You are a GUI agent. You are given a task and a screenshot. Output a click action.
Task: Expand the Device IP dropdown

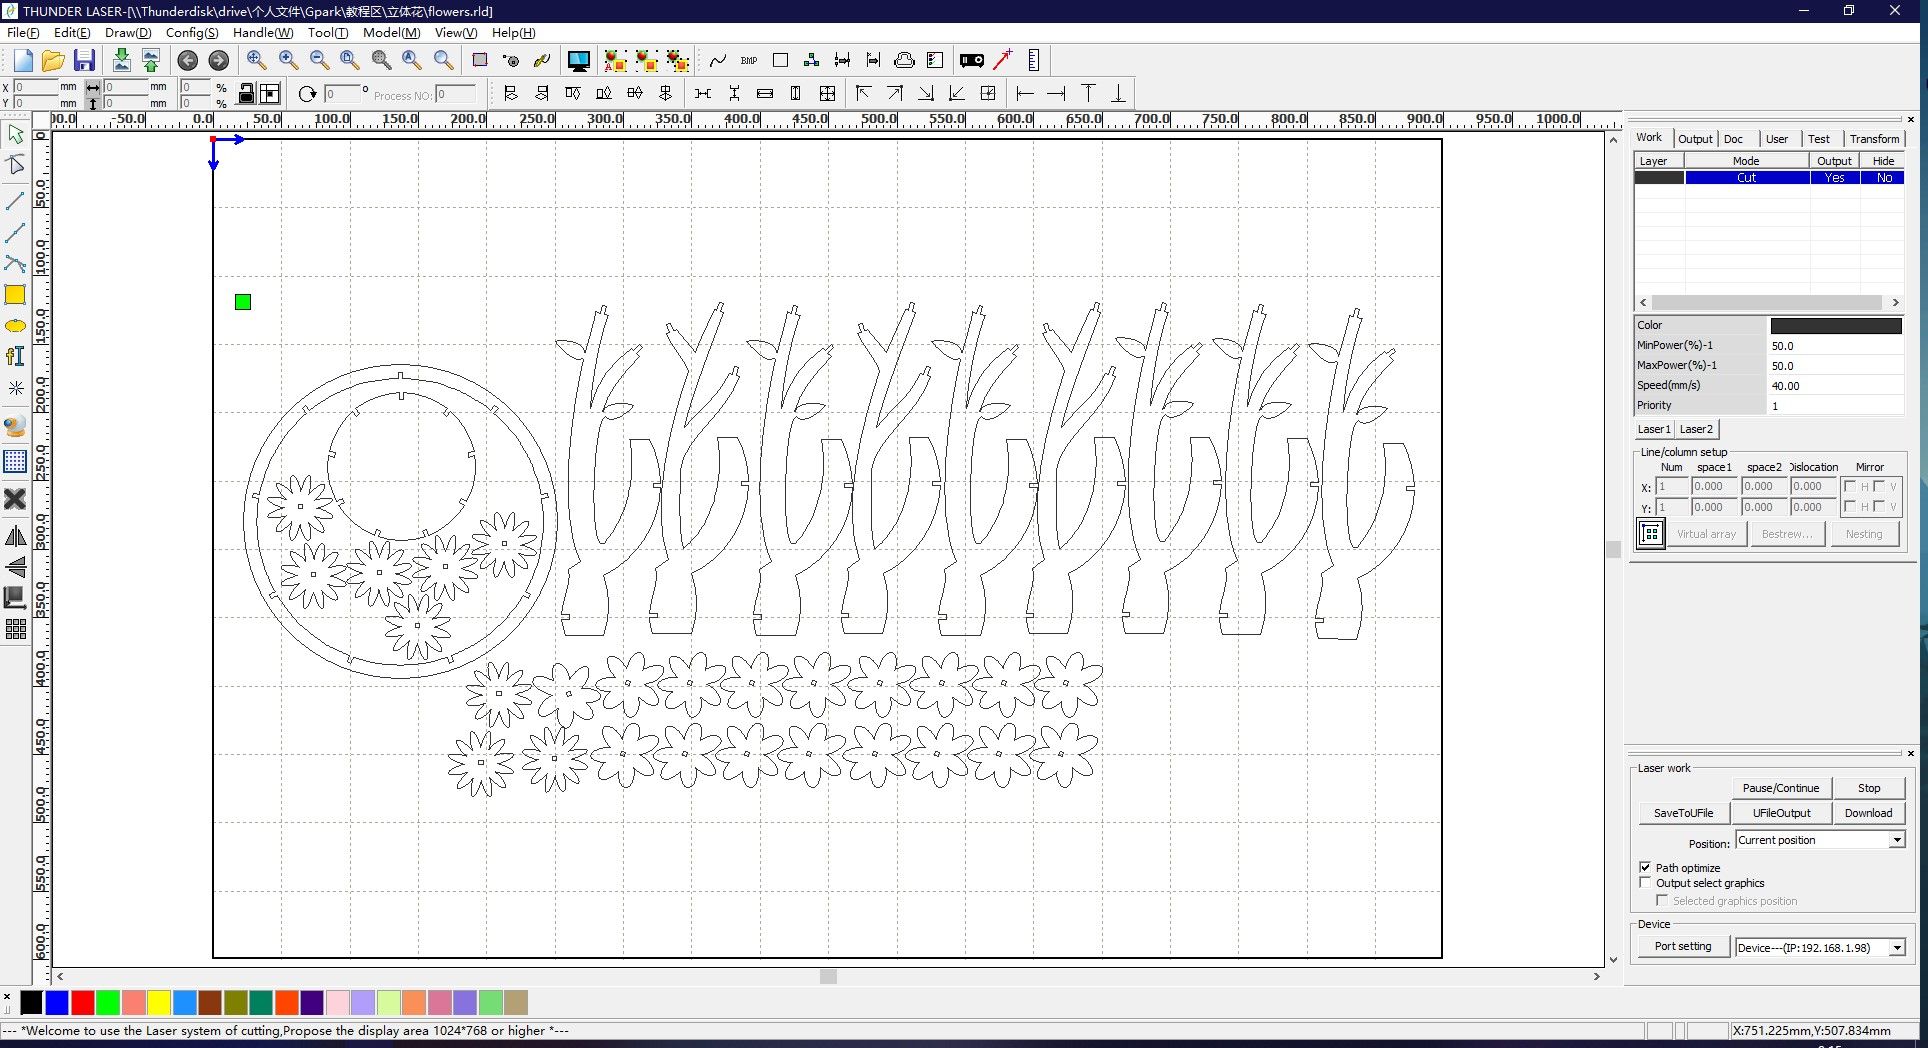pos(1896,948)
